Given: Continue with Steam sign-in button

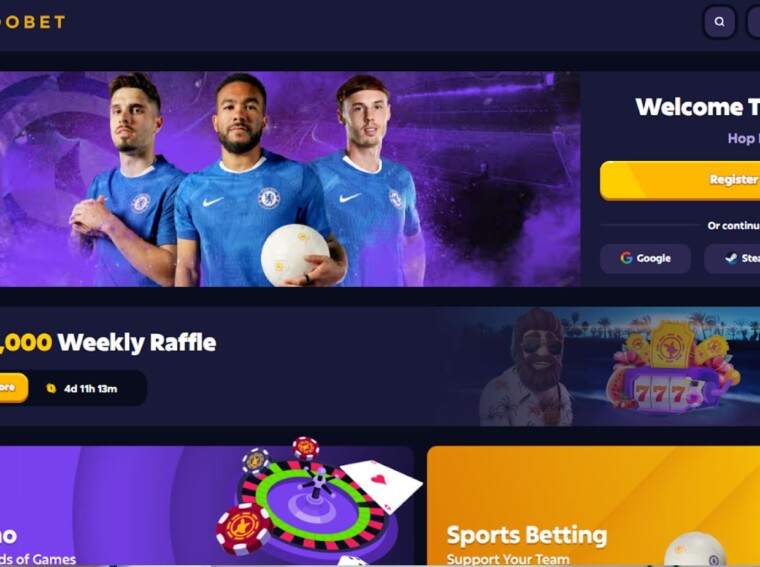Looking at the screenshot, I should [732, 258].
